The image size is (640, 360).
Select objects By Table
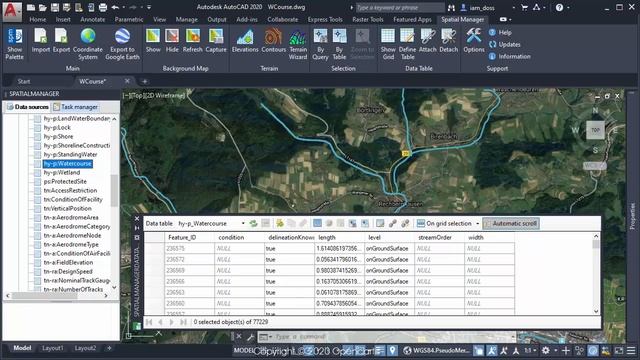(x=339, y=43)
